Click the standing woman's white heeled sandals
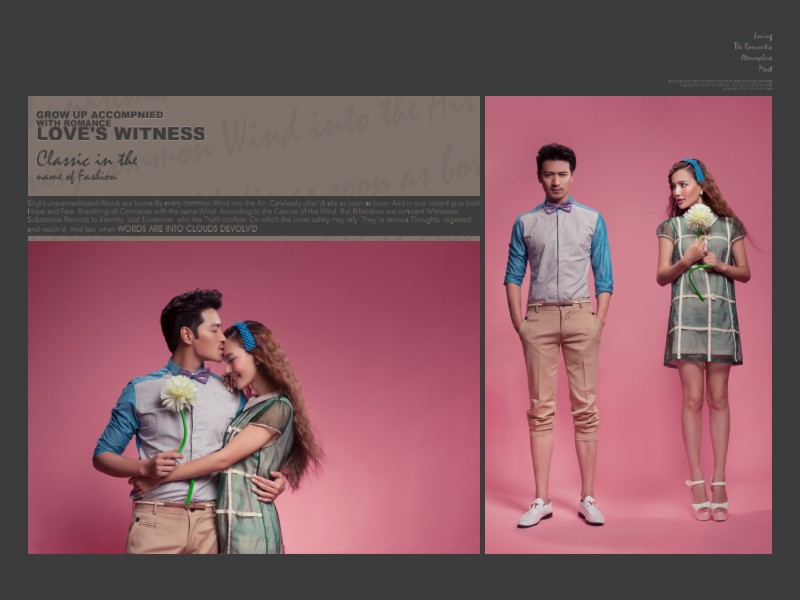This screenshot has height=600, width=800. [708, 500]
